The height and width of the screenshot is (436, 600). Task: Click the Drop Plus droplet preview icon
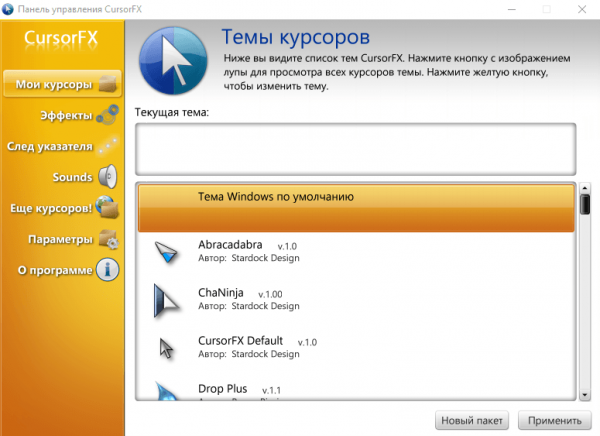pos(166,391)
